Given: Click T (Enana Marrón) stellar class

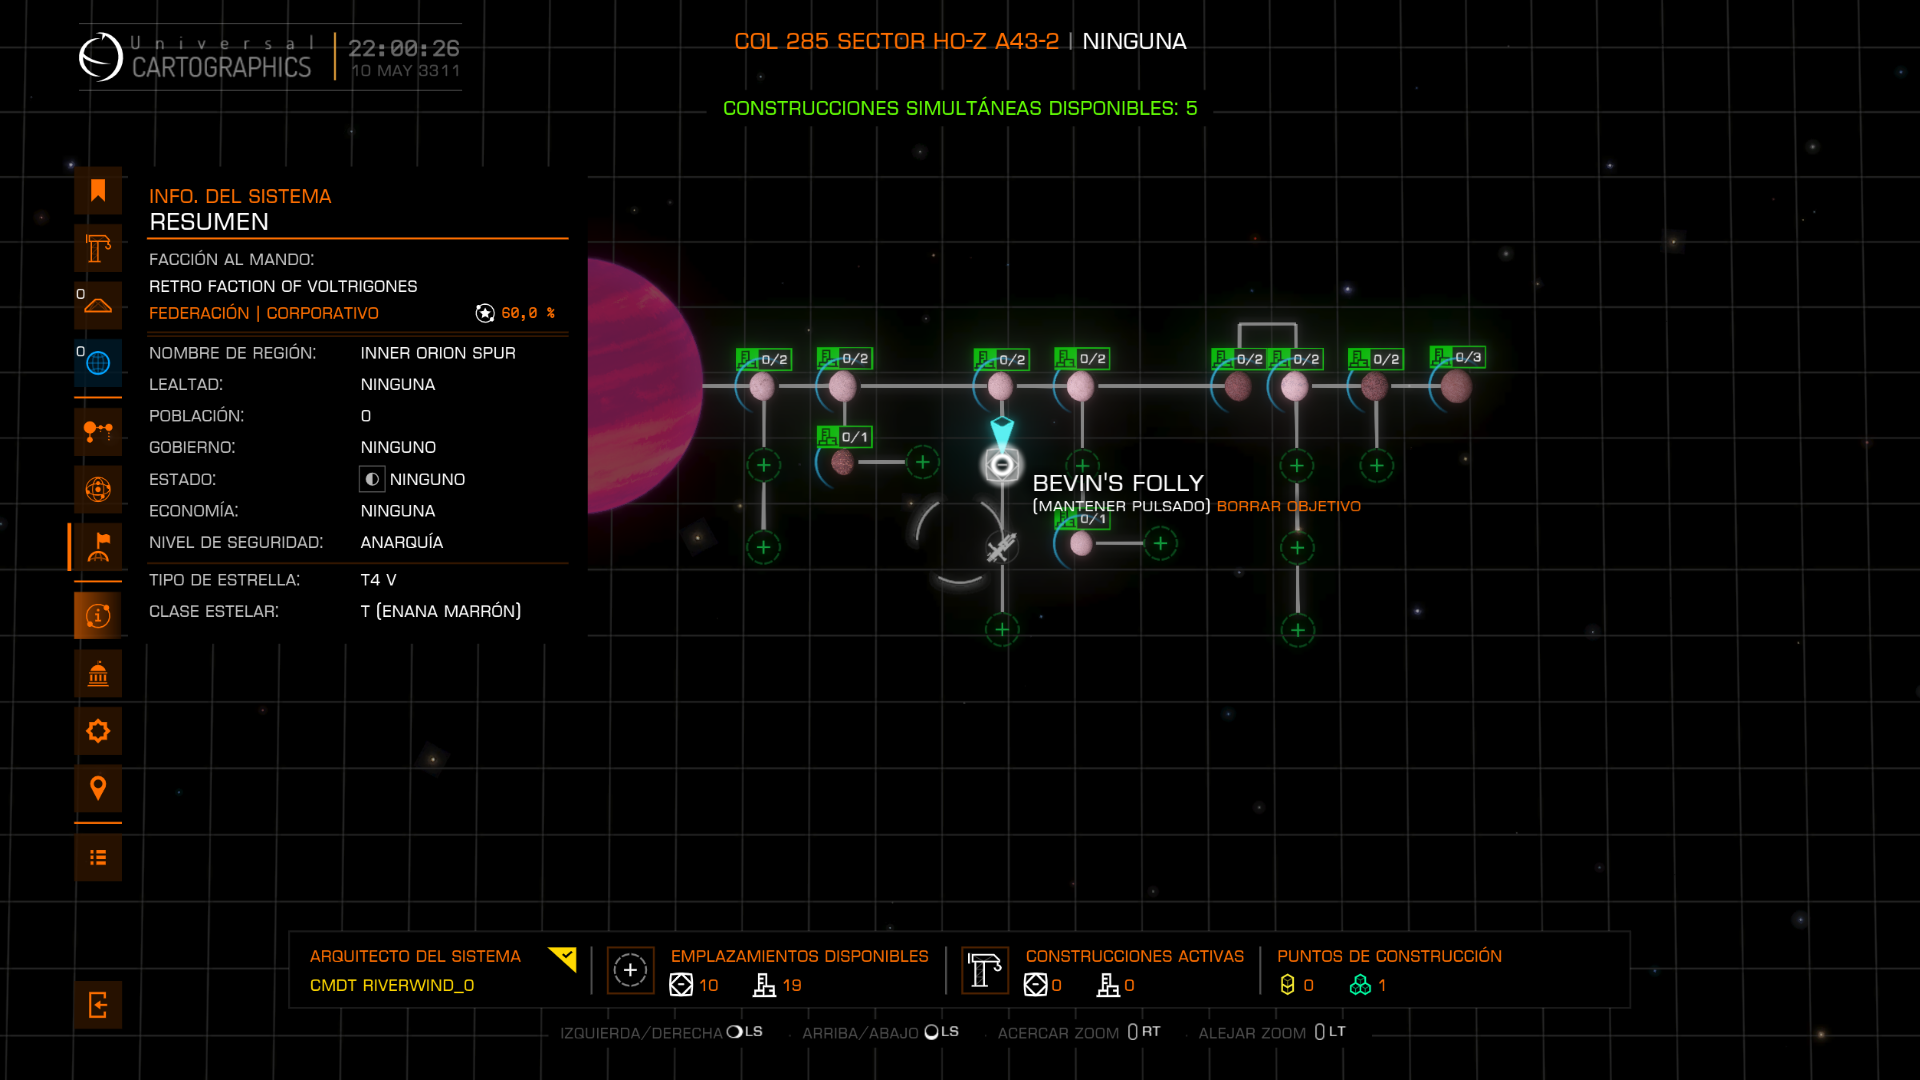Looking at the screenshot, I should pyautogui.click(x=441, y=611).
